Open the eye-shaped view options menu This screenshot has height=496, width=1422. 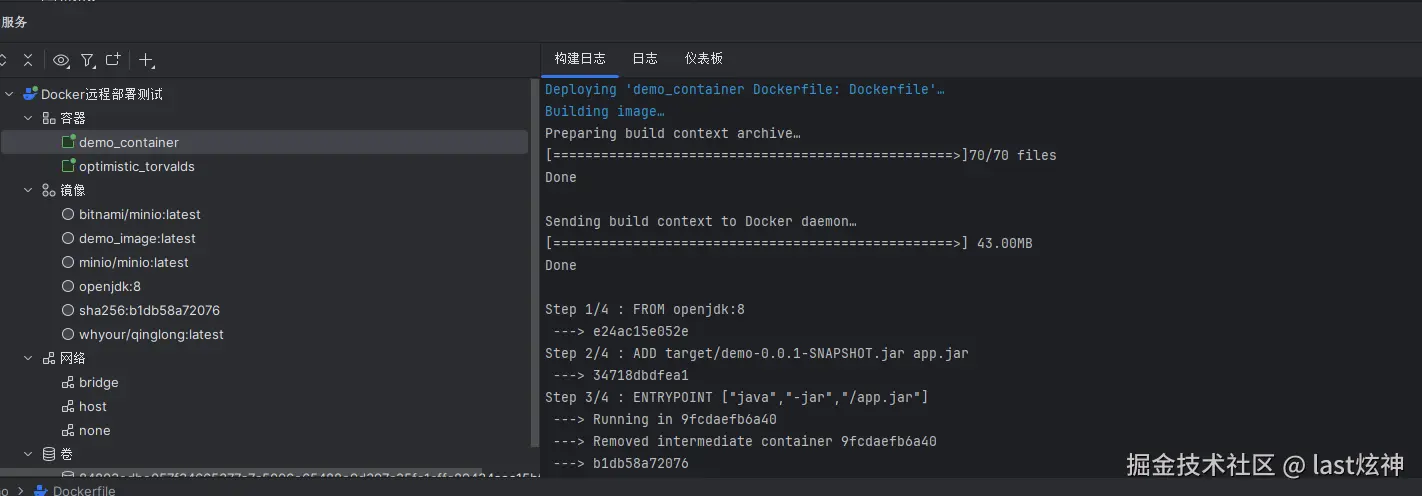coord(61,60)
